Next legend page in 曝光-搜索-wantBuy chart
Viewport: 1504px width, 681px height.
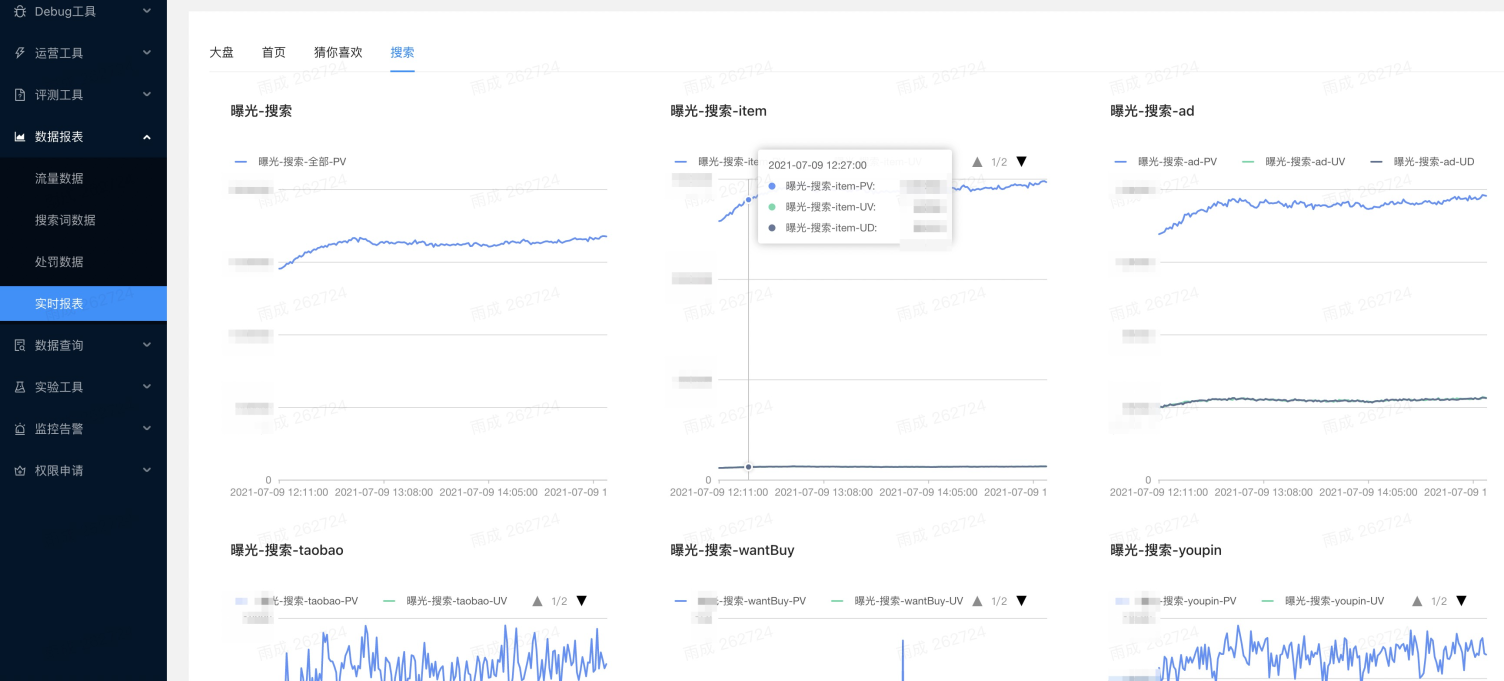(1021, 601)
